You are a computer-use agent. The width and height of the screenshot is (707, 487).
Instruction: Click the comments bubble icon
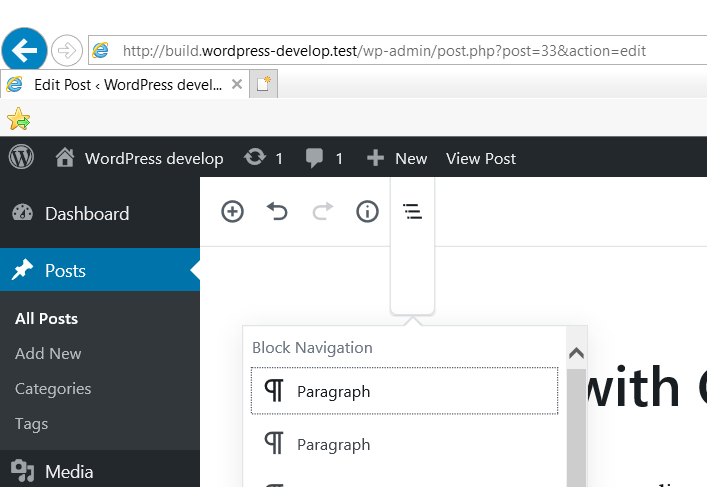314,158
